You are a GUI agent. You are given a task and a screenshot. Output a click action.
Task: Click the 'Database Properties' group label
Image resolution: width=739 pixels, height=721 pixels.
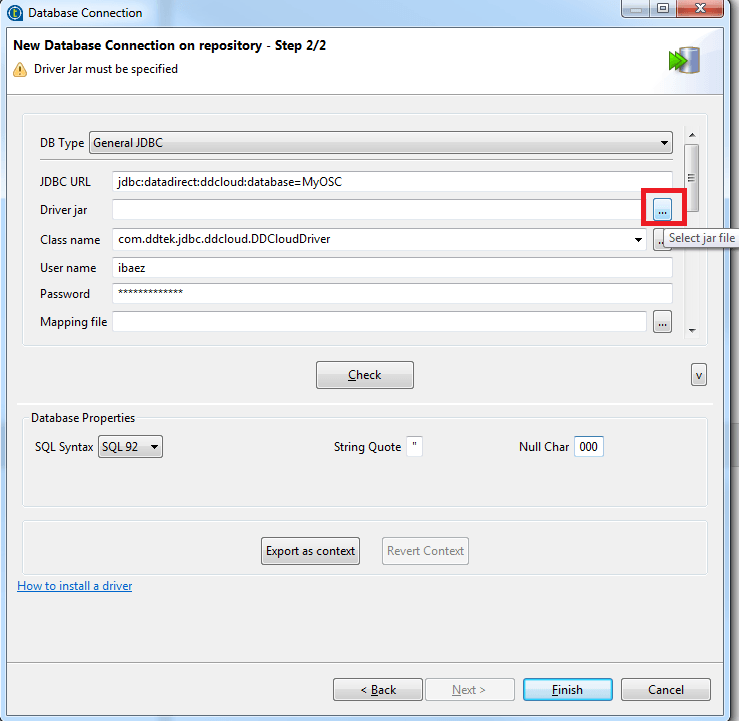point(83,418)
